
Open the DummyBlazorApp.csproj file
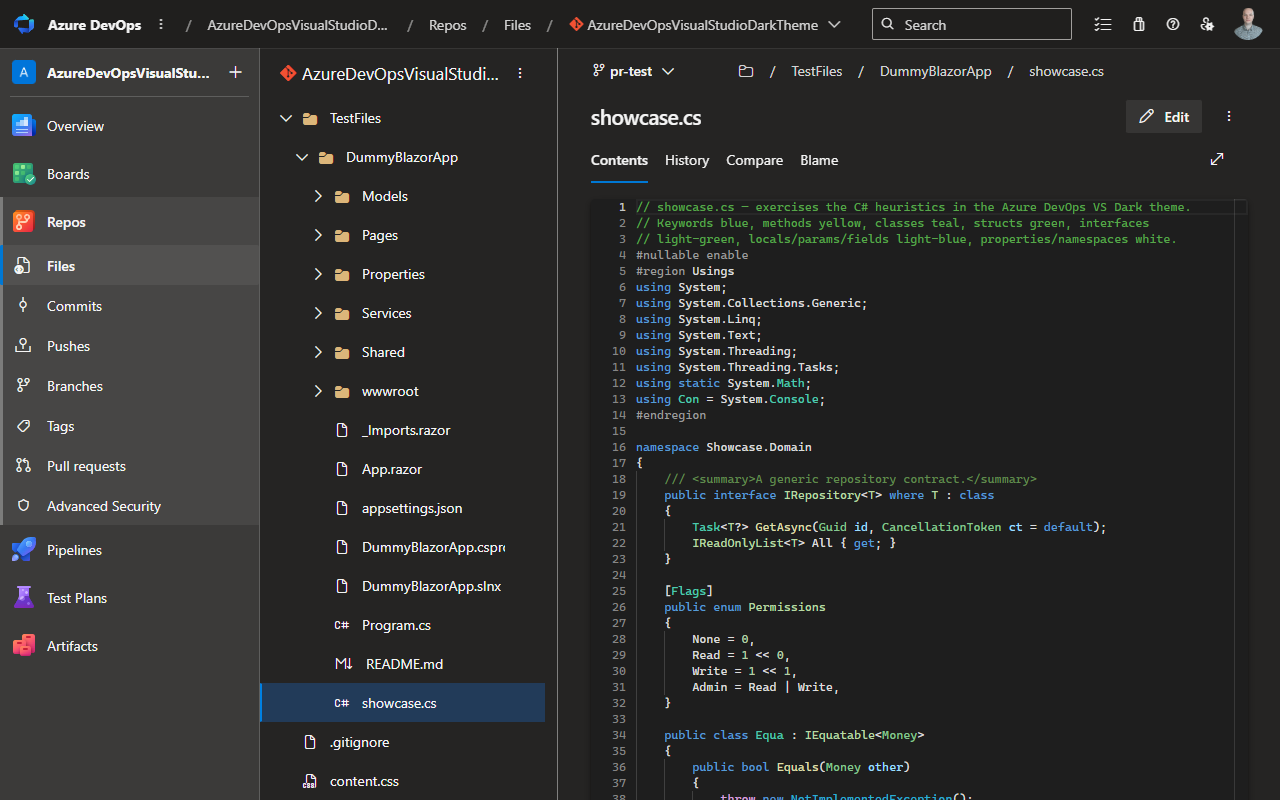pos(433,547)
